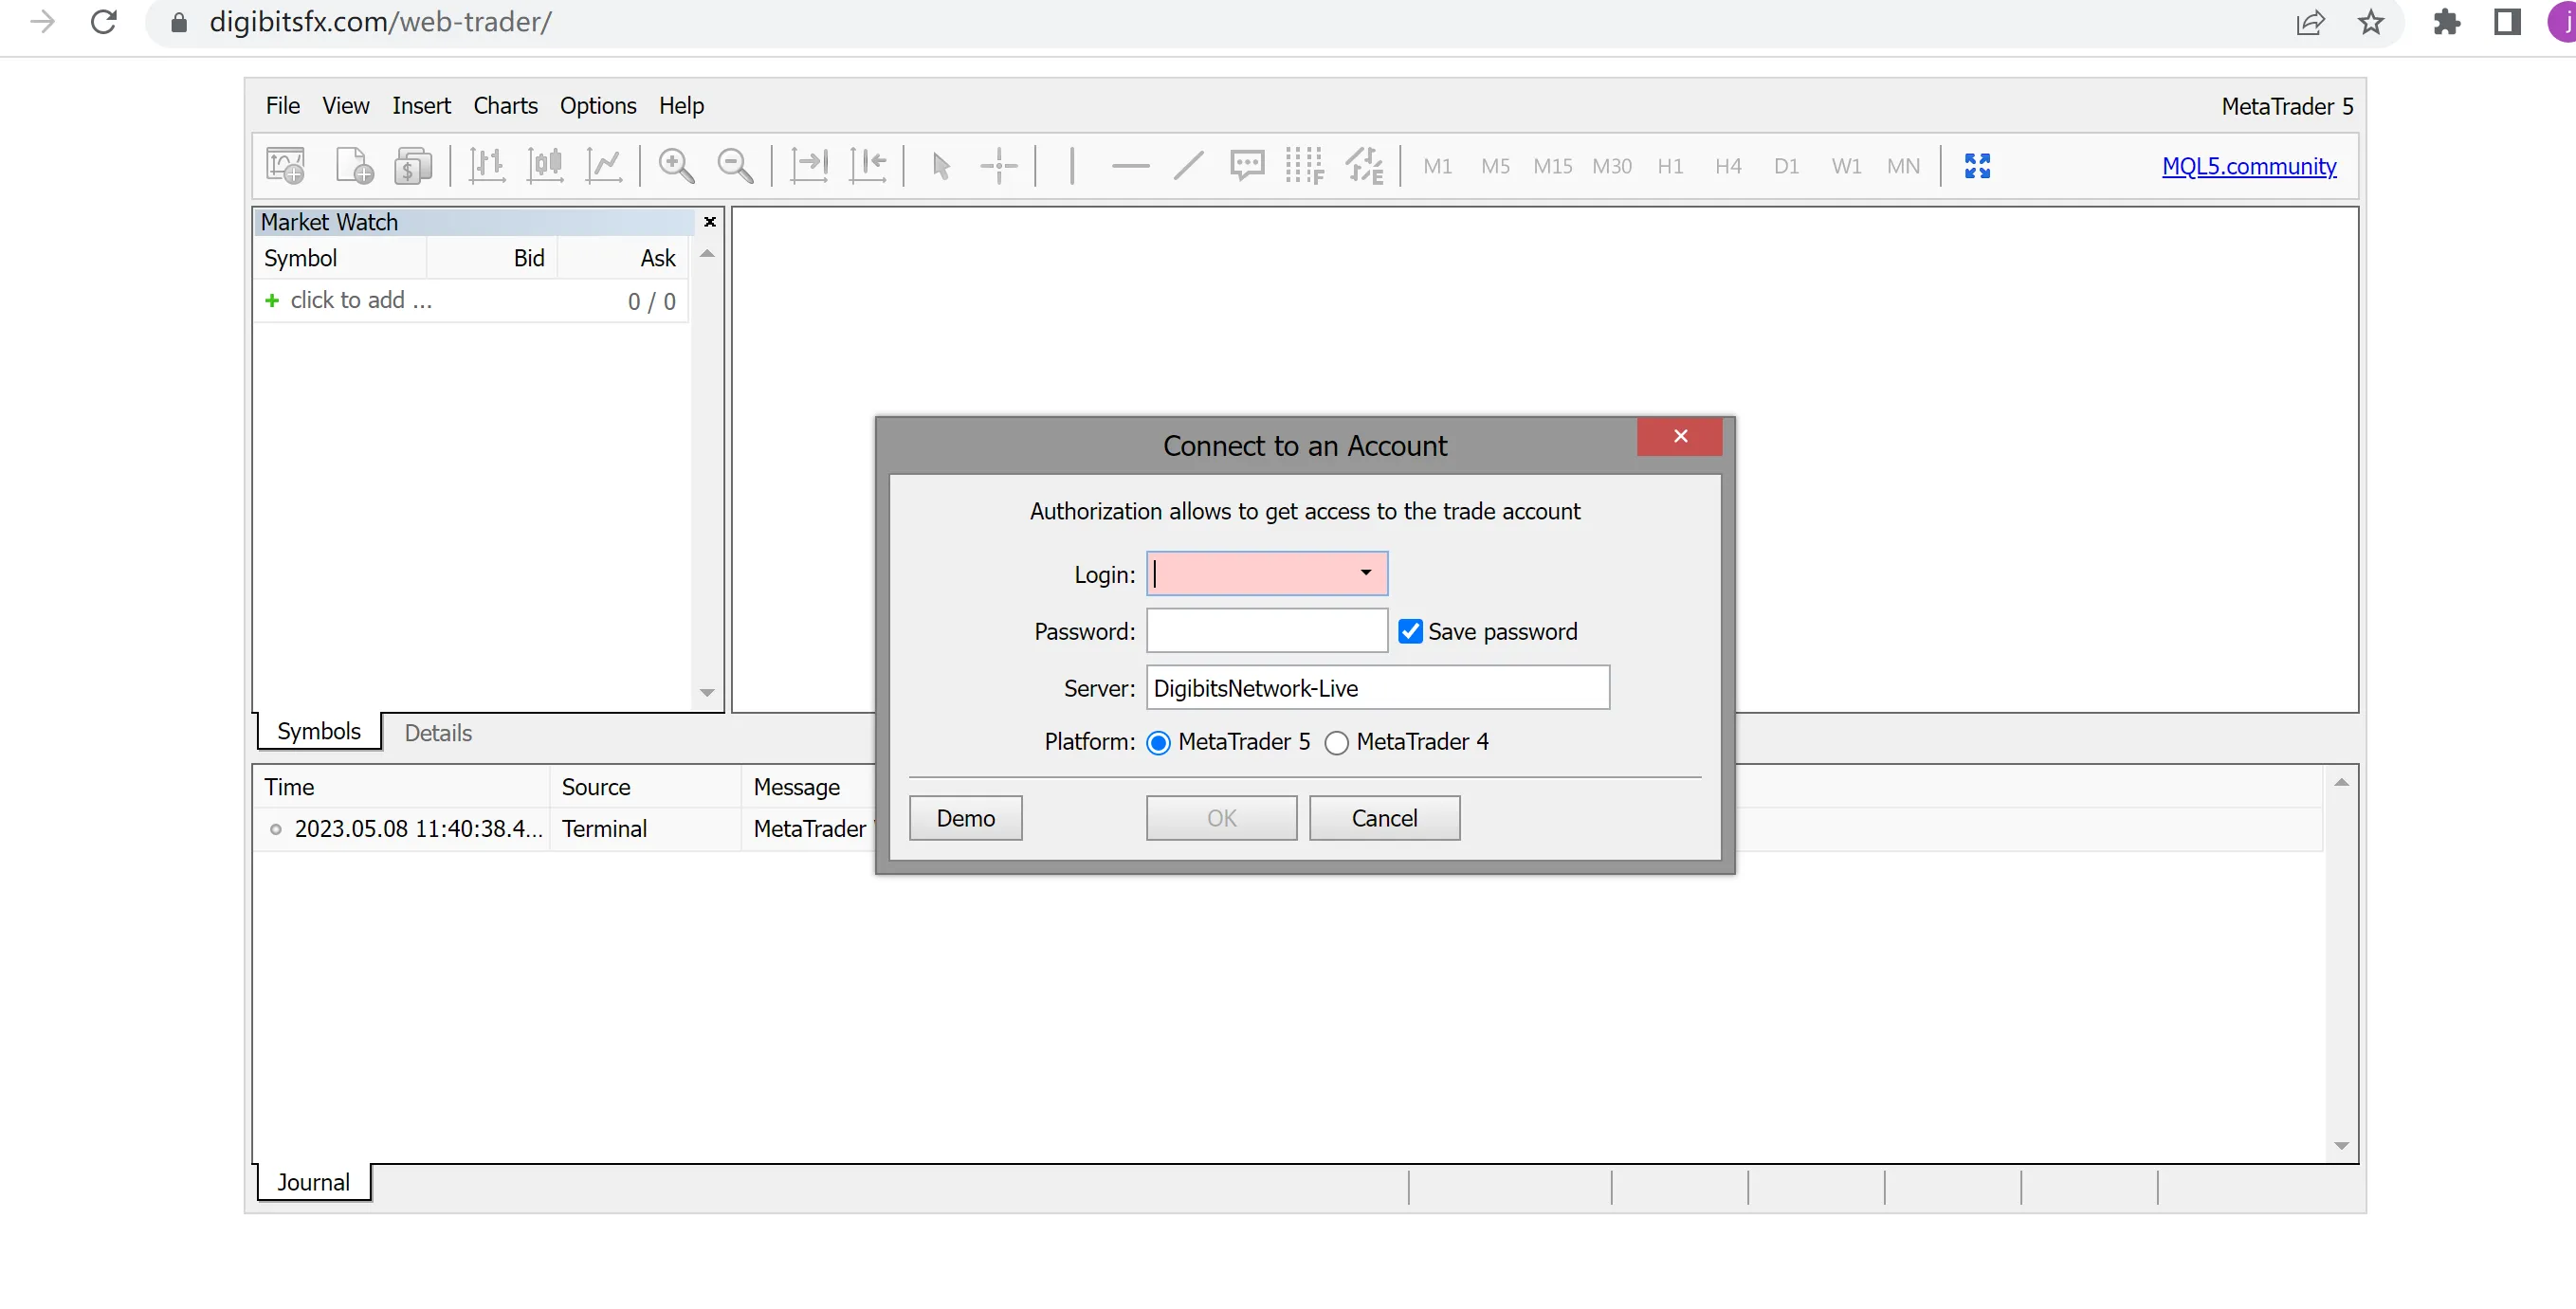Open the File menu
The image size is (2576, 1309).
tap(283, 105)
